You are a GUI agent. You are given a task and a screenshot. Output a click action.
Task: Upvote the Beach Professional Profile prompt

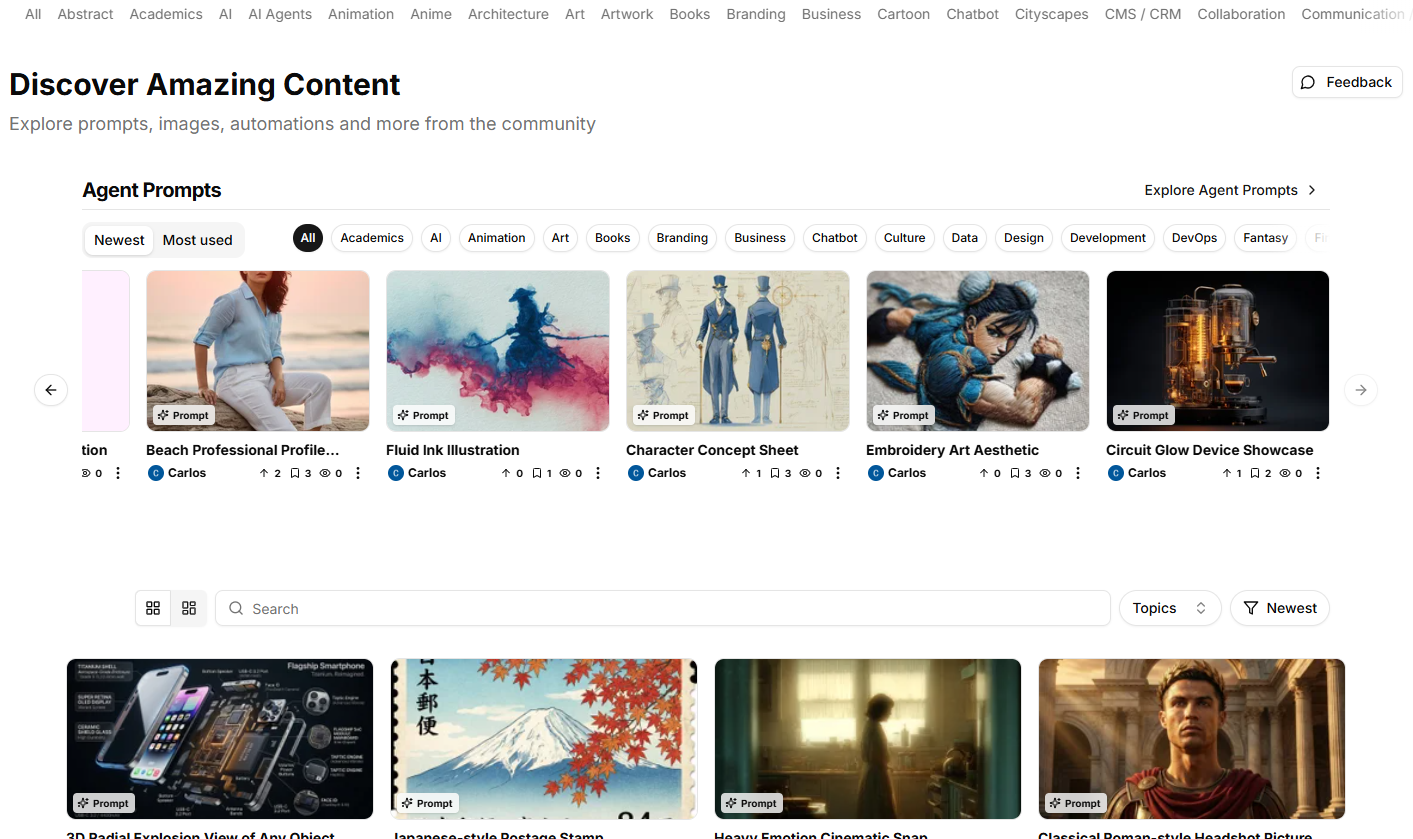coord(265,473)
